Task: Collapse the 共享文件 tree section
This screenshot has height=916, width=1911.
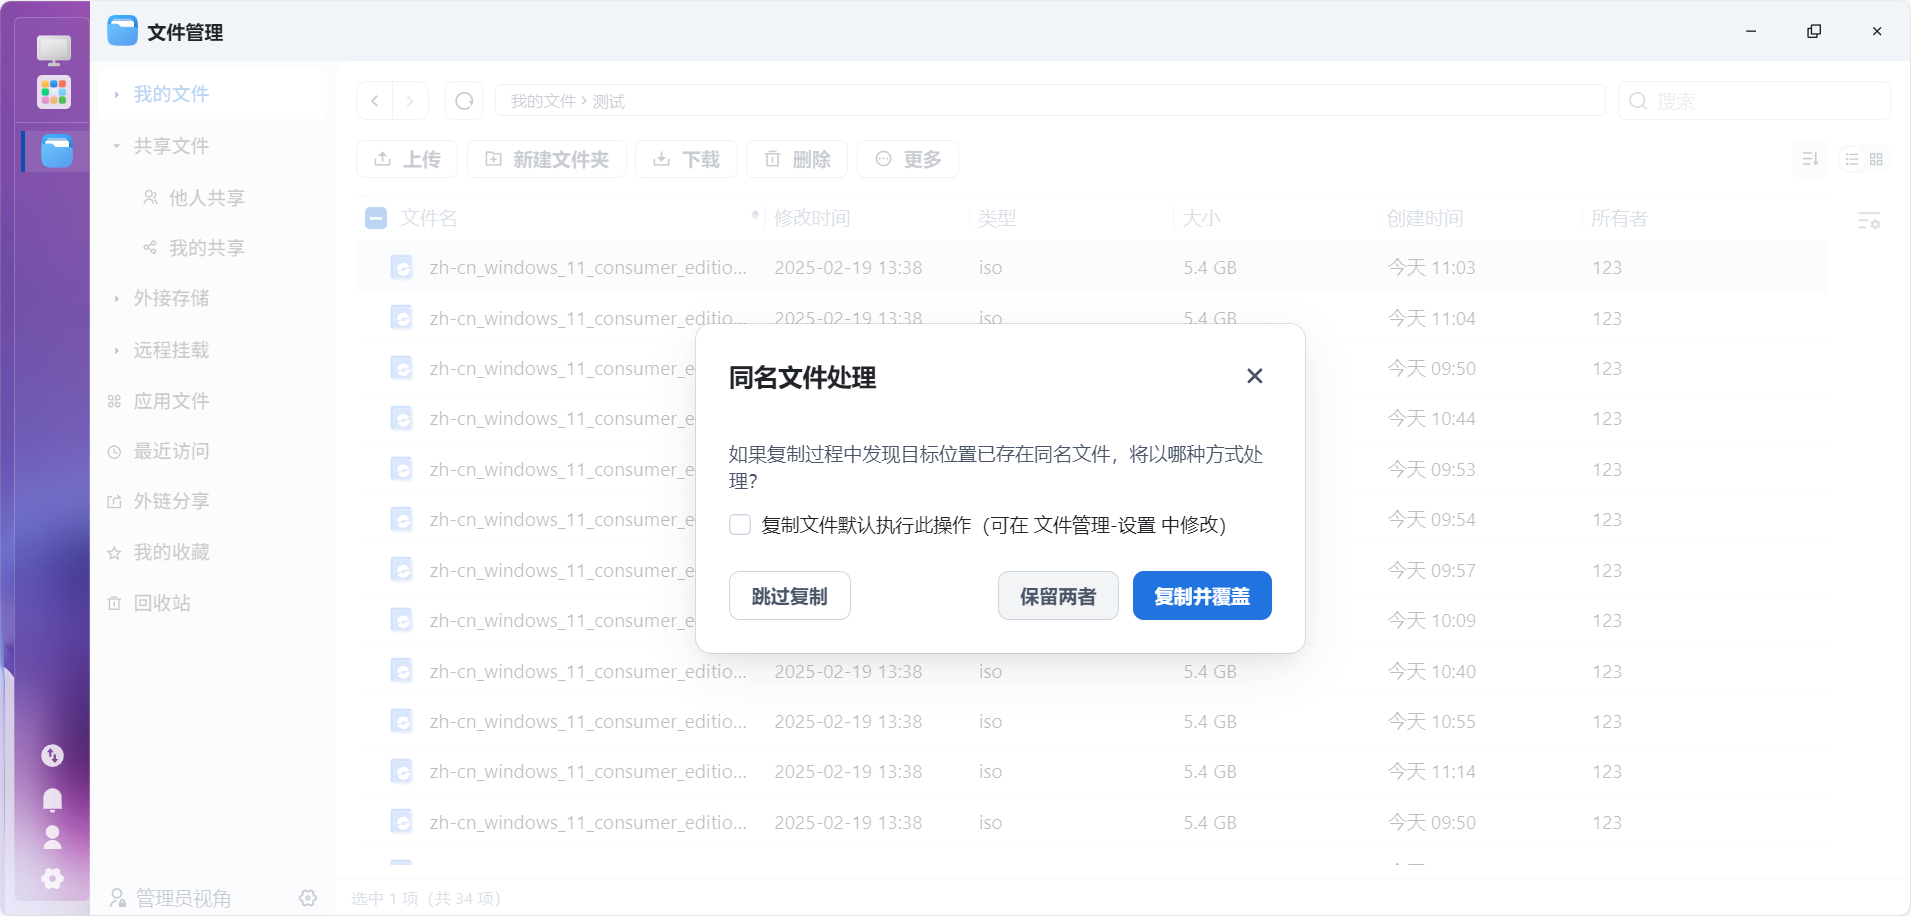Action: point(117,146)
